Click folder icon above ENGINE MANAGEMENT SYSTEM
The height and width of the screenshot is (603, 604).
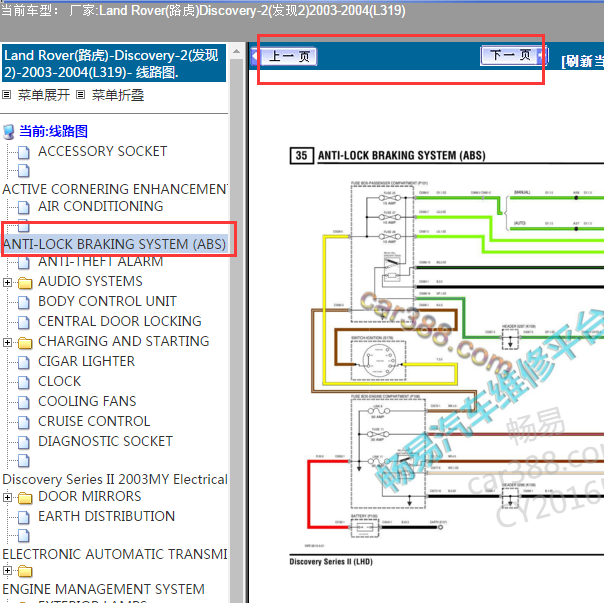[x=25, y=571]
